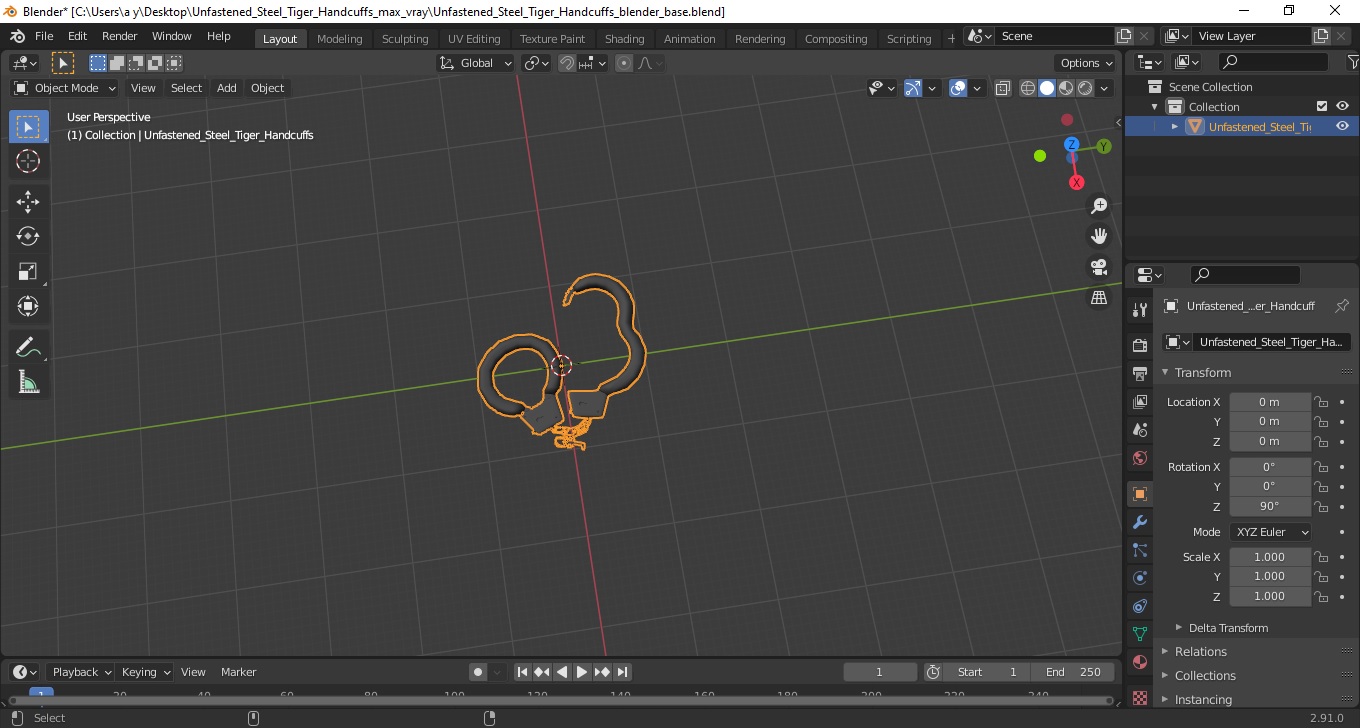
Task: Select the Move tool
Action: point(28,202)
